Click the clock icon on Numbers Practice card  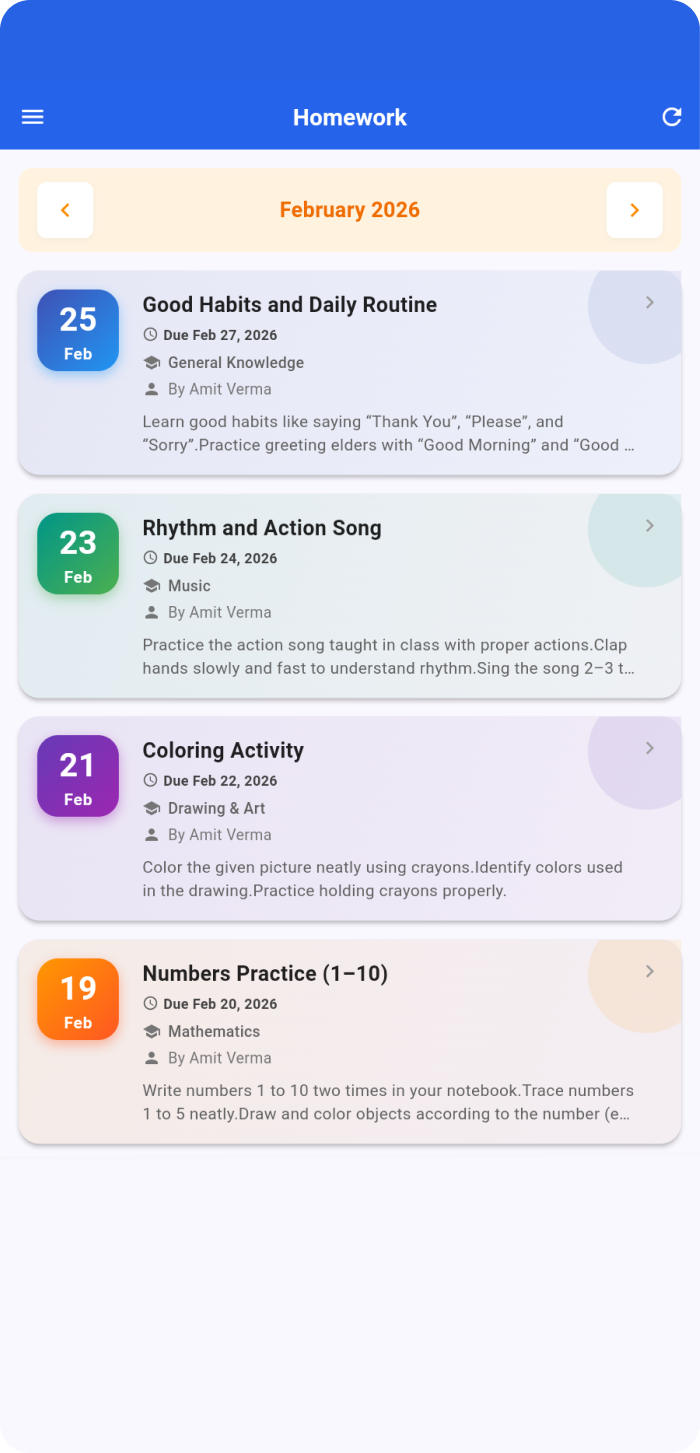pos(151,1003)
